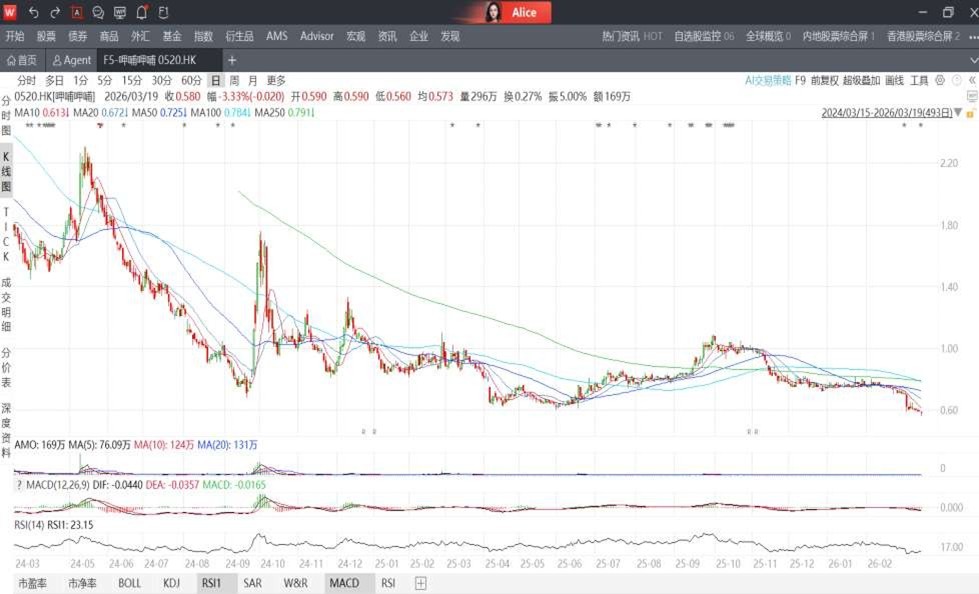Toggle the RSI1 indicator tab
The width and height of the screenshot is (979, 594).
[211, 583]
